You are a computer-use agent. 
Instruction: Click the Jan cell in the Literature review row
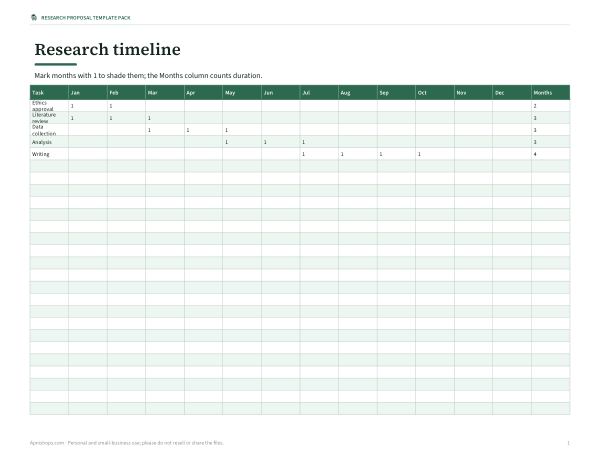tap(88, 118)
